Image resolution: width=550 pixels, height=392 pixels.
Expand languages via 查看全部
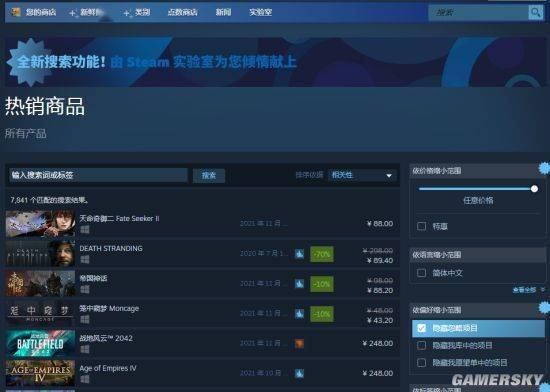pyautogui.click(x=528, y=290)
